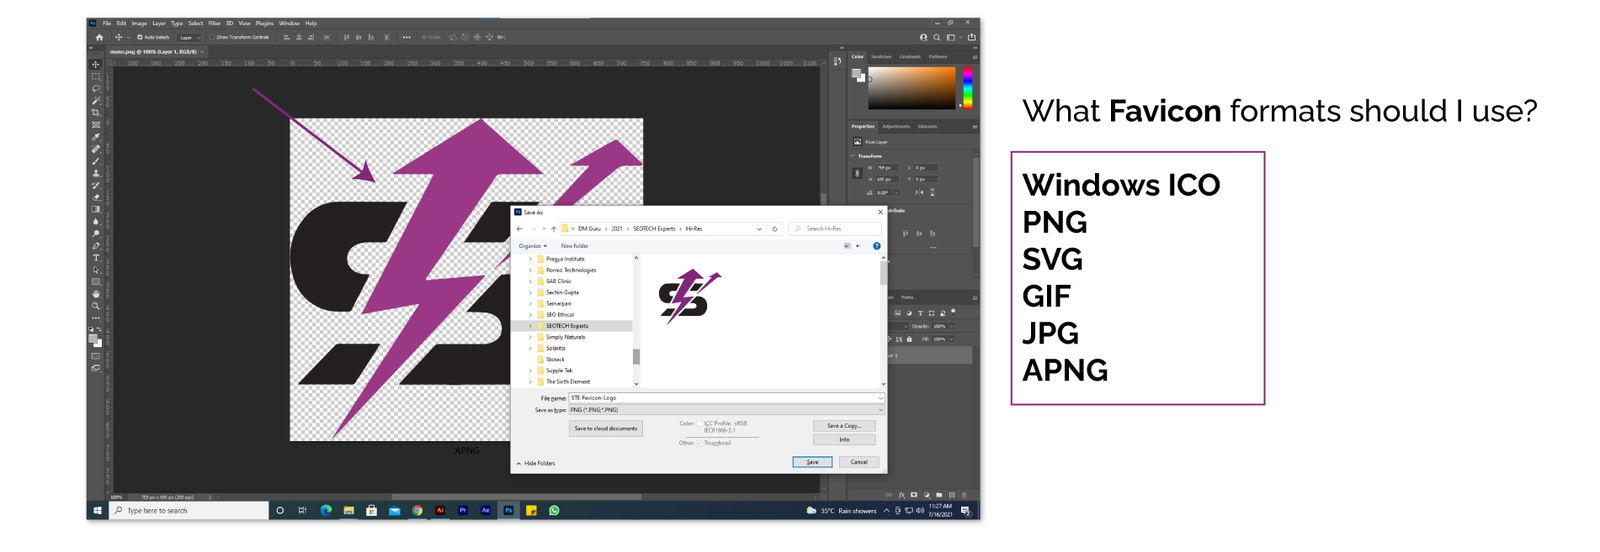Pick a color in the Color panel field
This screenshot has height=552, width=1600.
point(911,88)
